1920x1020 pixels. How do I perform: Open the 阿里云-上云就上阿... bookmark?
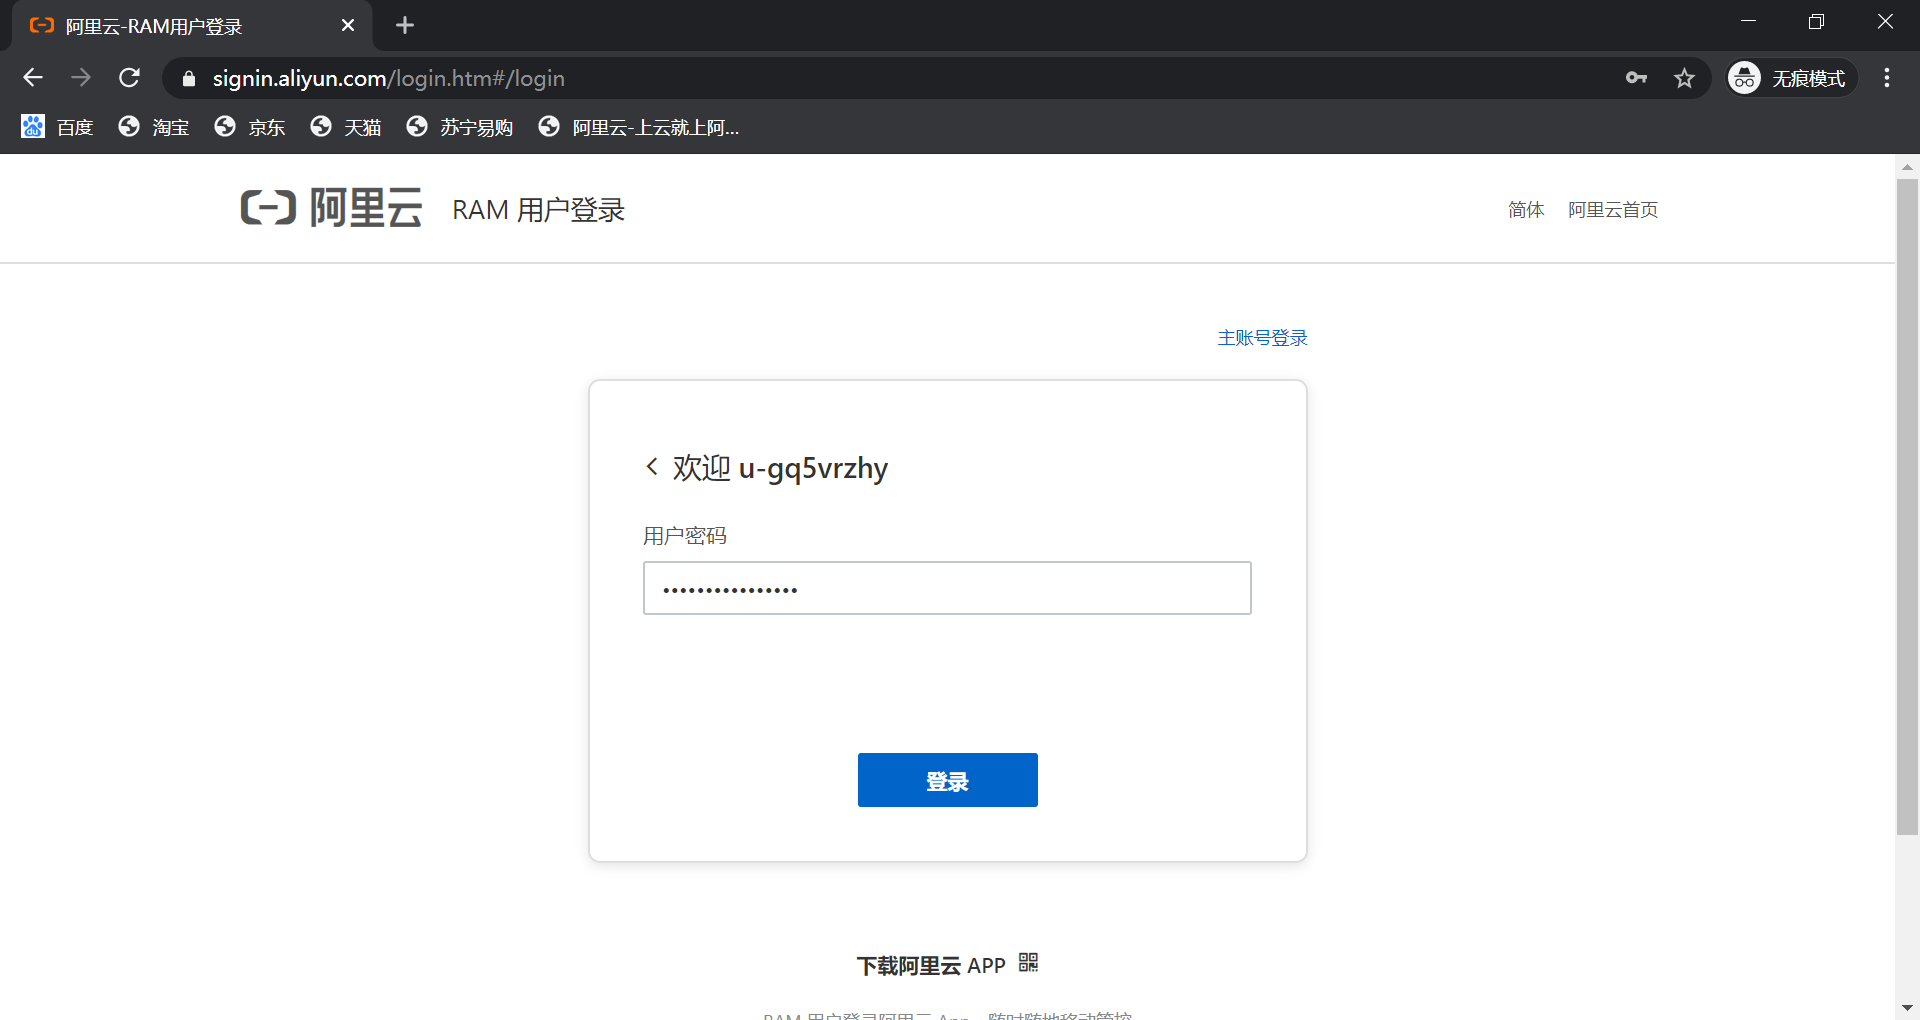tap(639, 127)
